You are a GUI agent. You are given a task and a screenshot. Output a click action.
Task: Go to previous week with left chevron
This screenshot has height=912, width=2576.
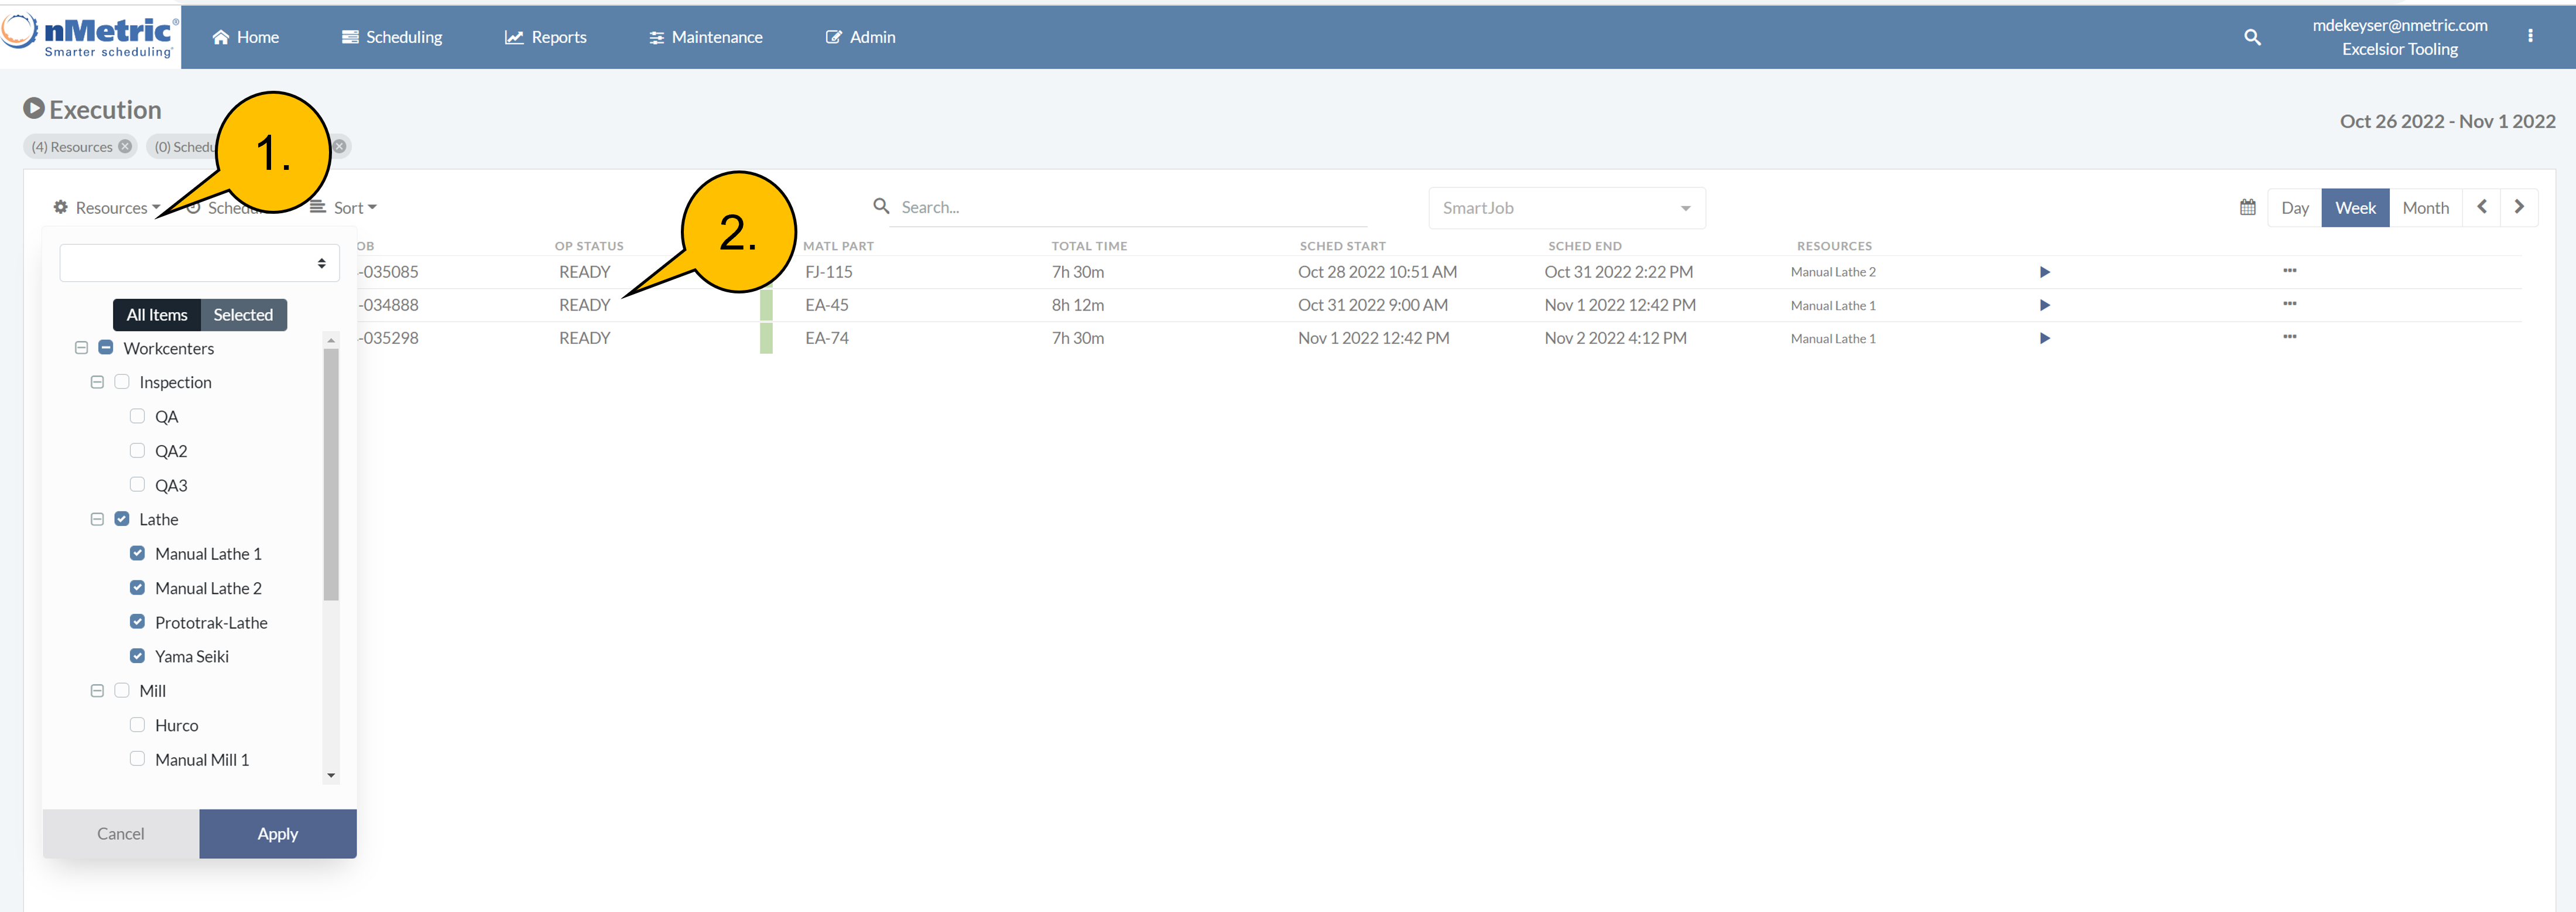[2481, 207]
